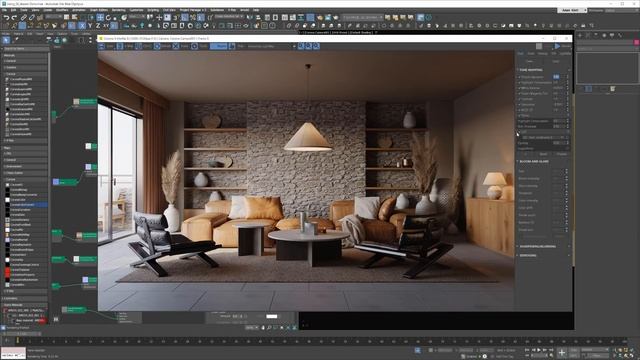The height and width of the screenshot is (360, 640).
Task: Switch to the Stats tab in VFB
Action: point(531,53)
